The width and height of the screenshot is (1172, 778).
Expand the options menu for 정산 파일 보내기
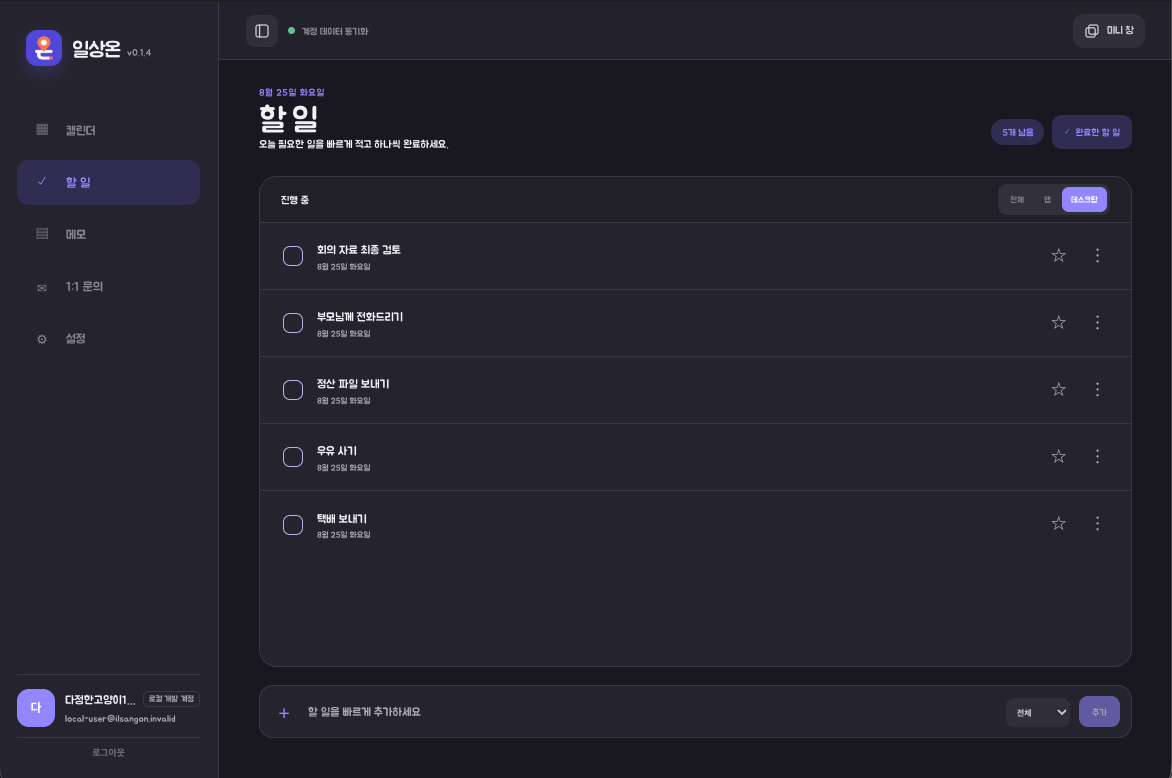point(1097,389)
